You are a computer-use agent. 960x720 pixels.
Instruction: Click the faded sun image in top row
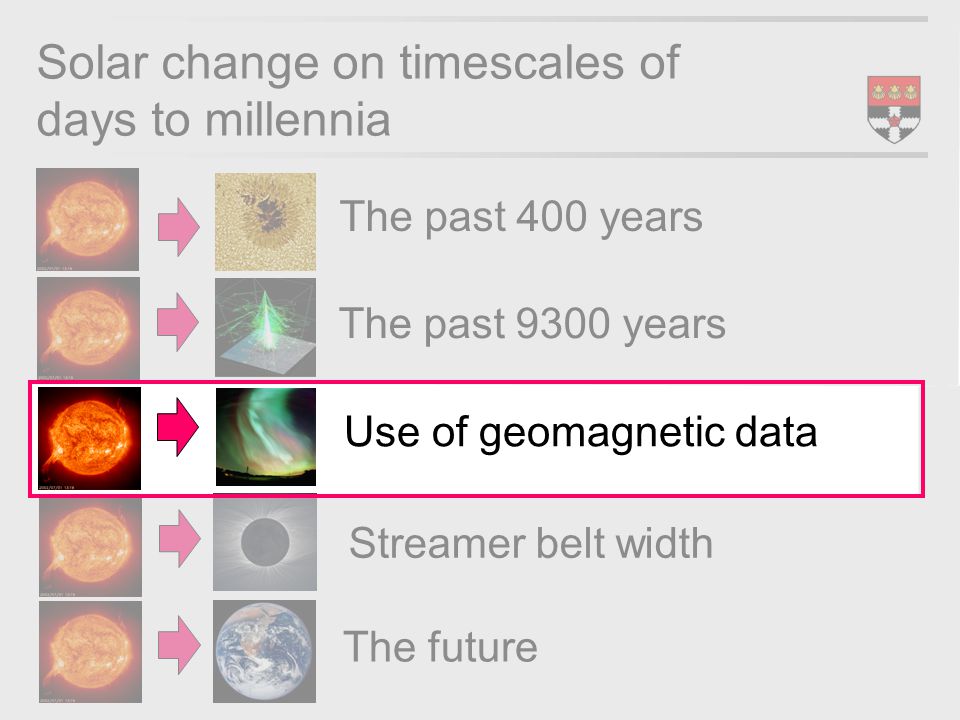click(x=88, y=219)
